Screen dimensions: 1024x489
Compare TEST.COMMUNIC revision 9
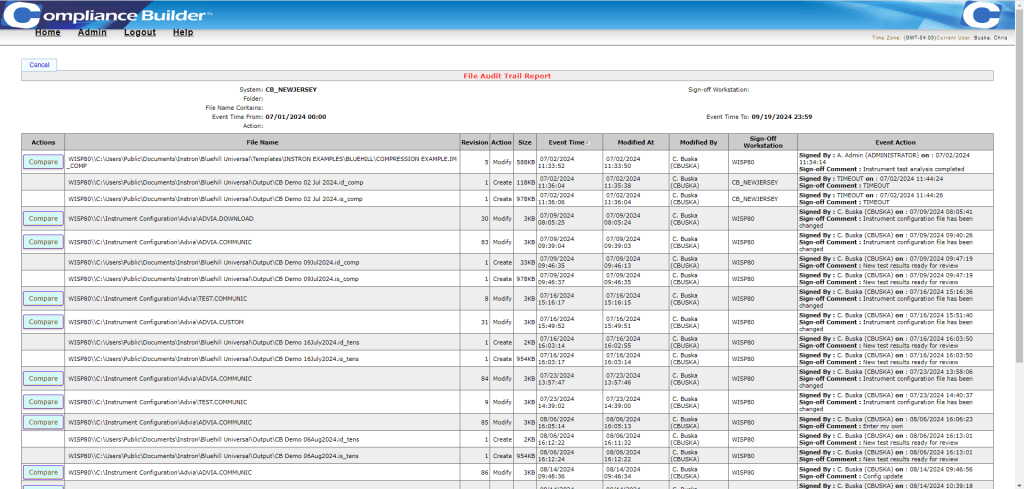click(x=43, y=402)
